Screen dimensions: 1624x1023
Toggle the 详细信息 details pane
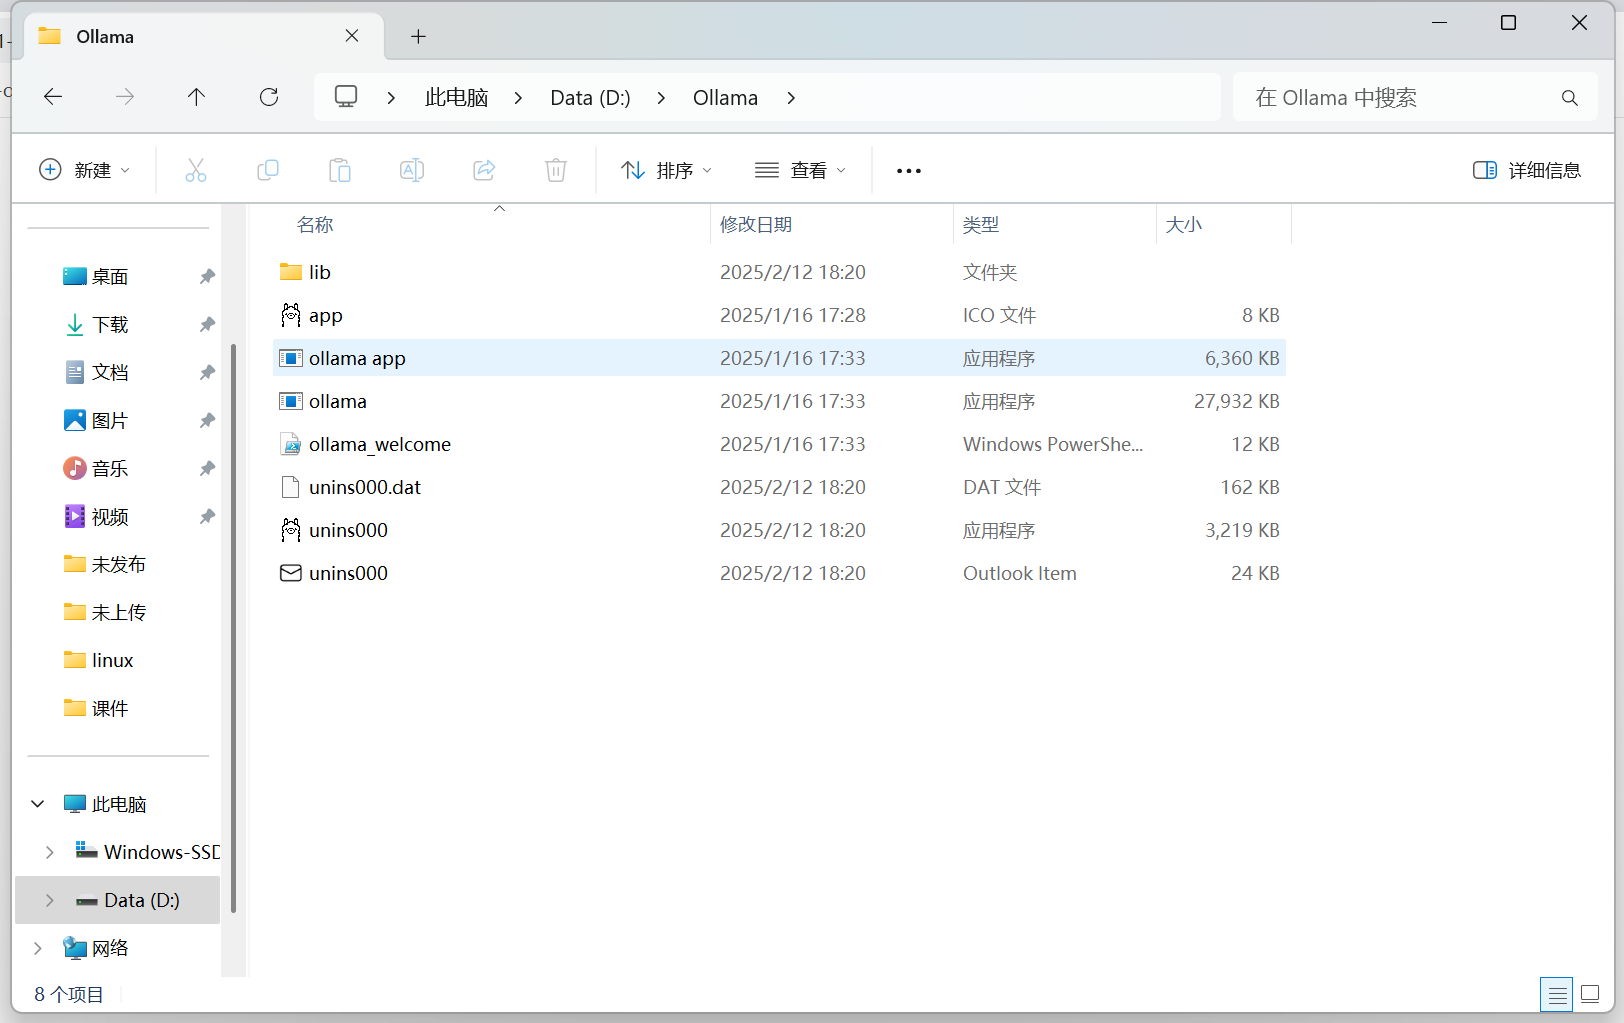pyautogui.click(x=1526, y=170)
